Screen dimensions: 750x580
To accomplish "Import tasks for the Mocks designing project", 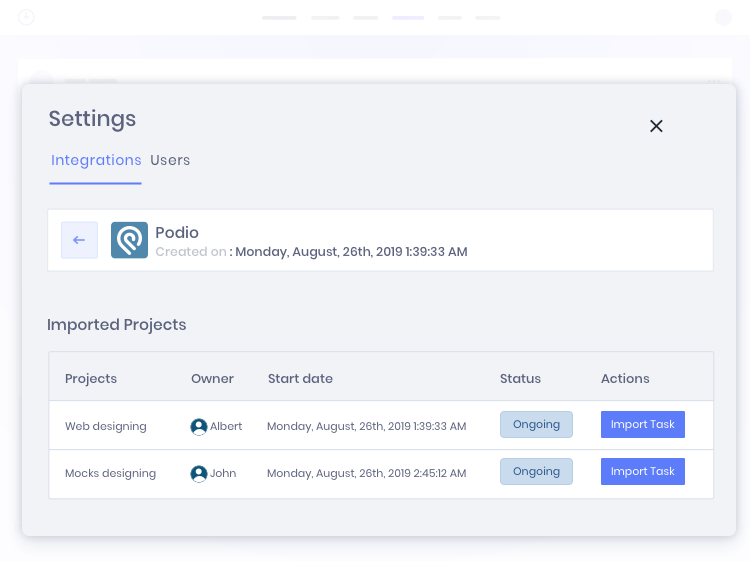I will (642, 471).
